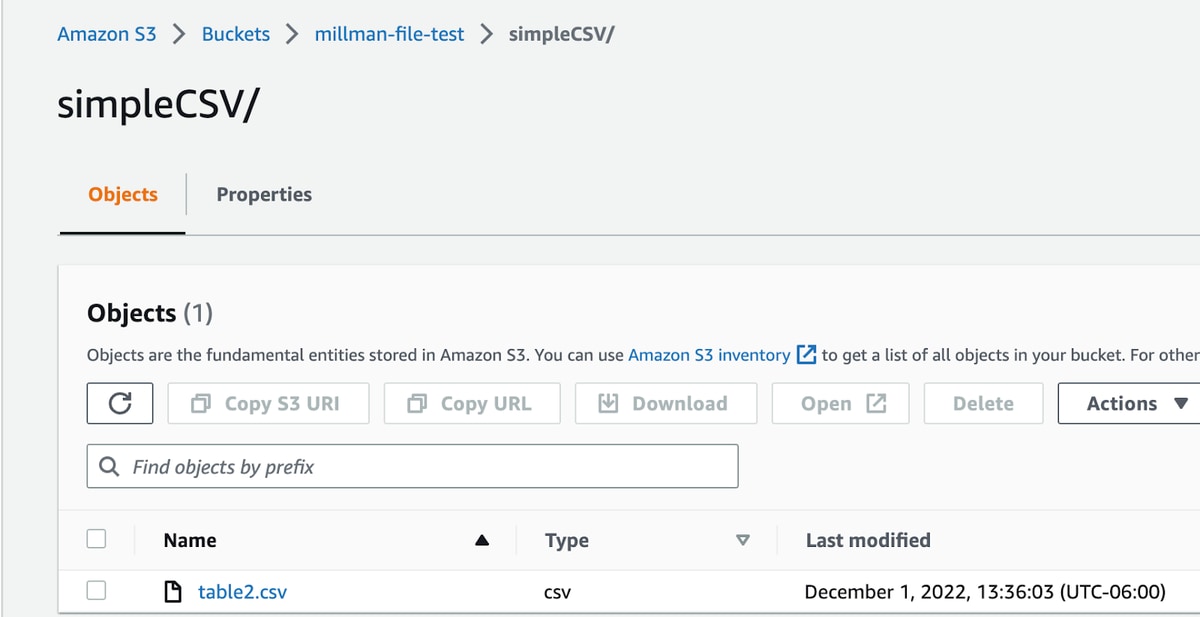Switch to the Properties tab
Image resolution: width=1200 pixels, height=617 pixels.
point(264,194)
